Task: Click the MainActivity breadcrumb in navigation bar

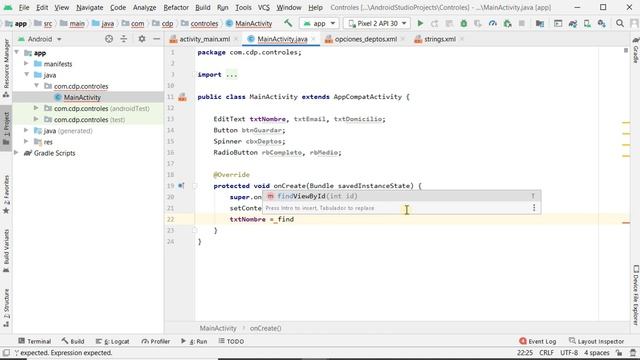Action: pos(249,23)
